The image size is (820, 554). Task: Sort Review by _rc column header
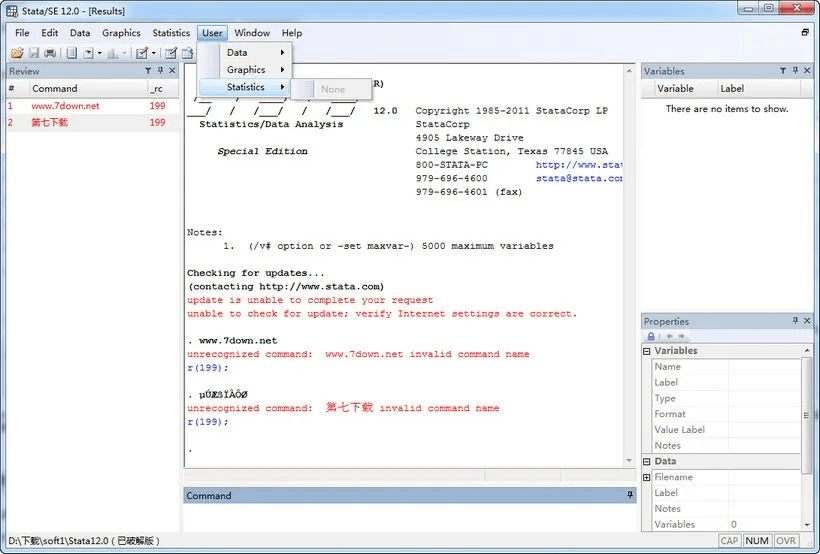(x=163, y=88)
